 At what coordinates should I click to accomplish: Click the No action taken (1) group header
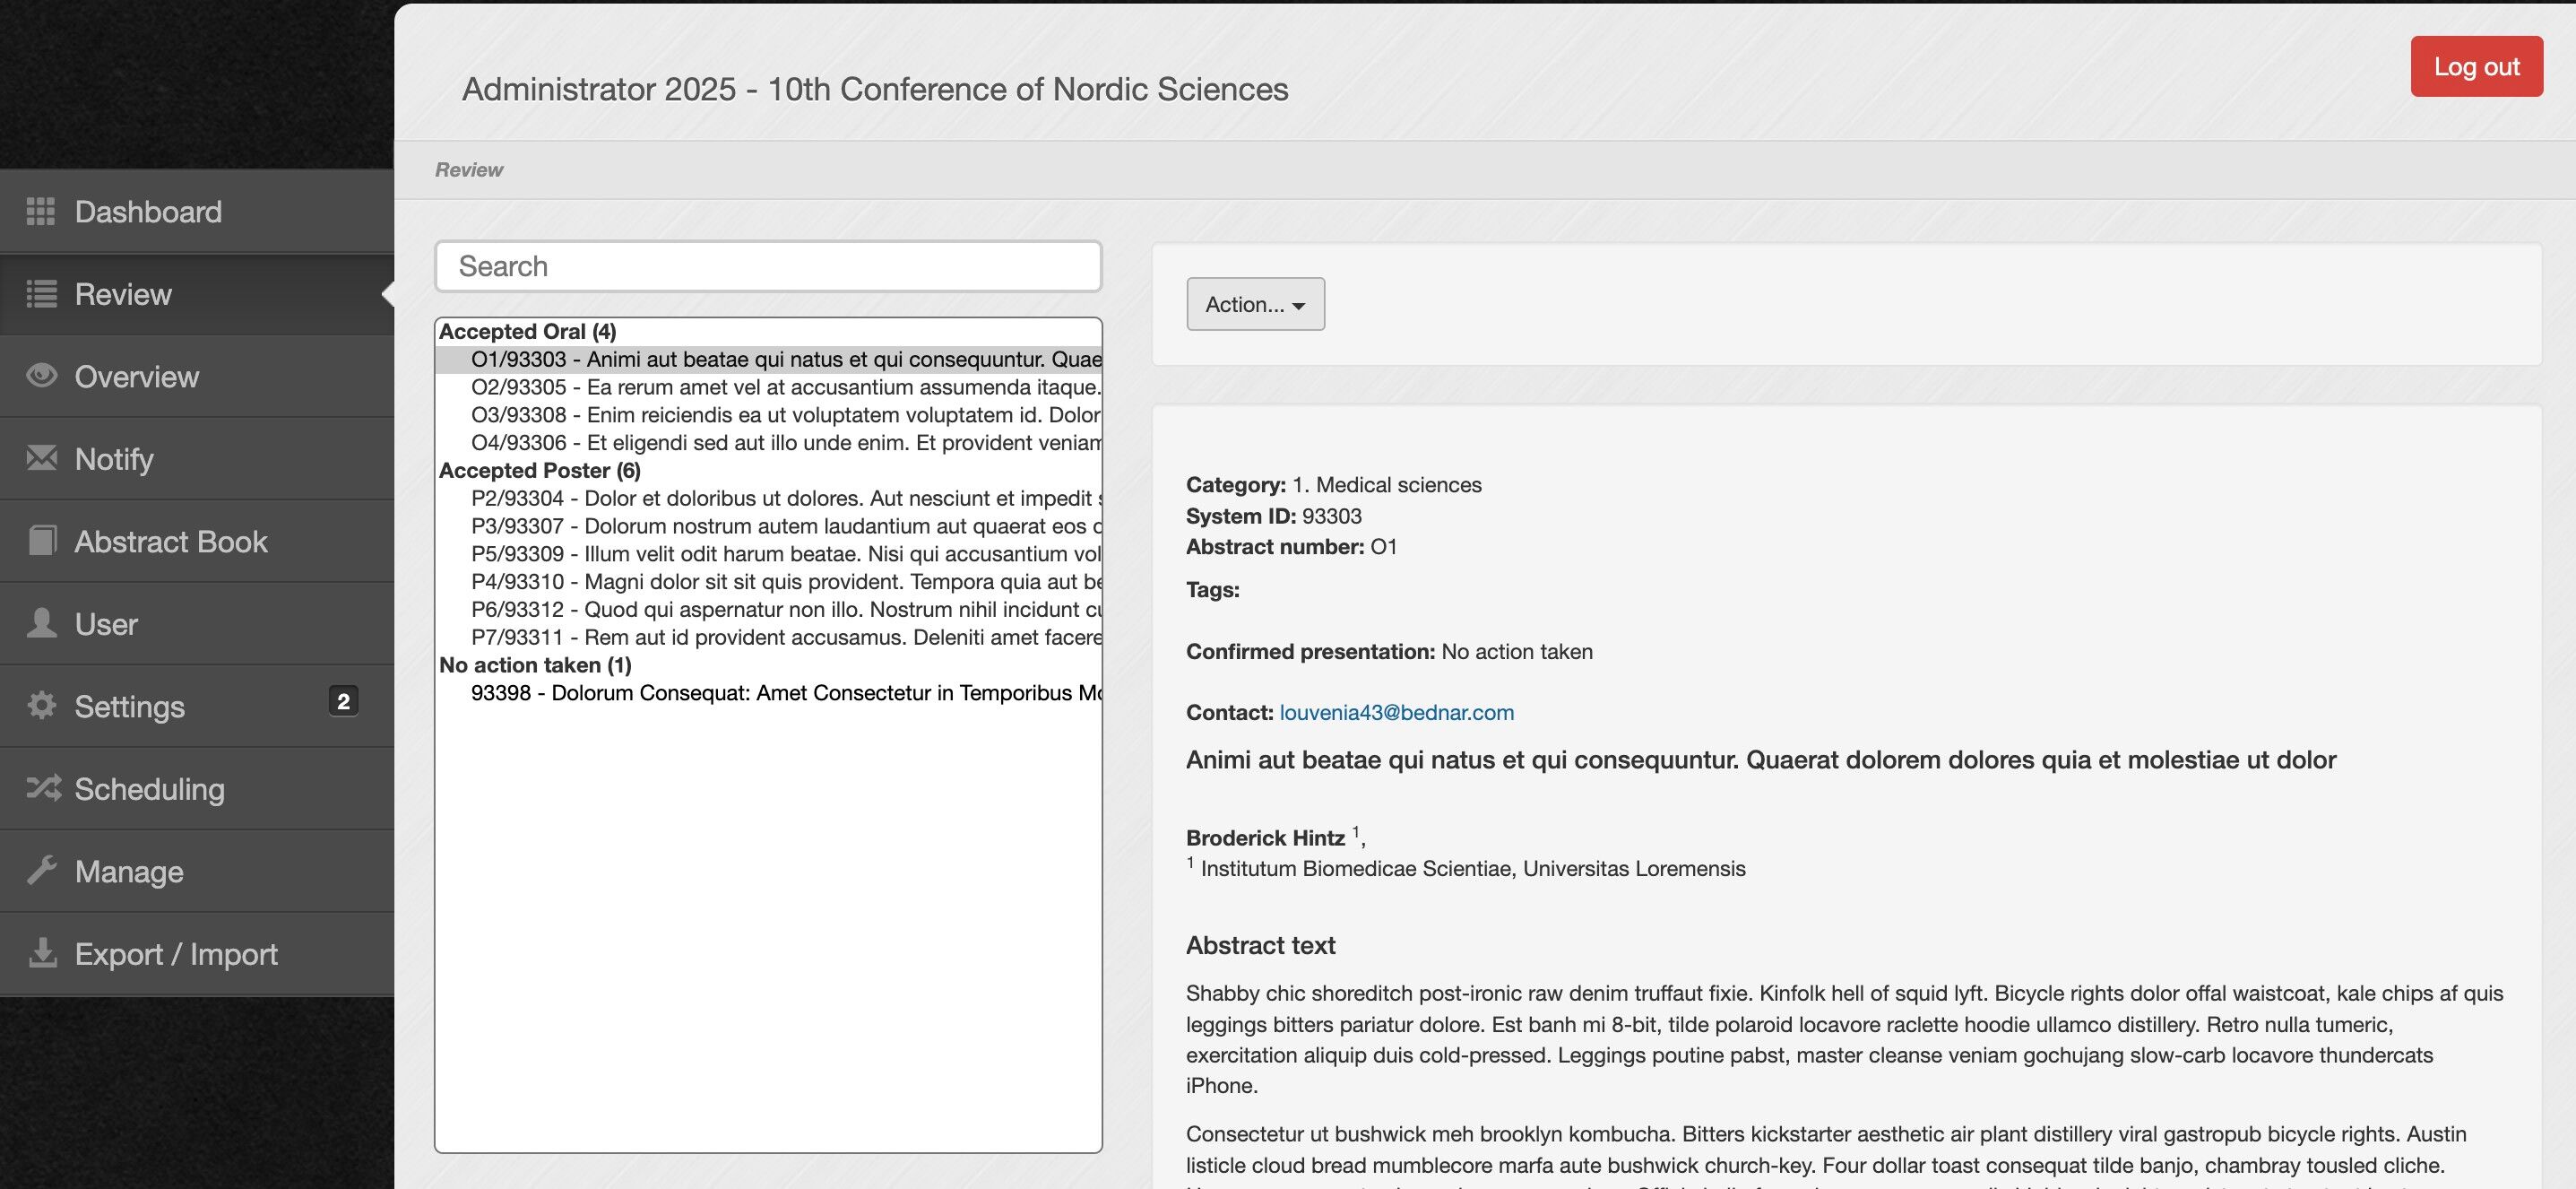click(x=535, y=665)
